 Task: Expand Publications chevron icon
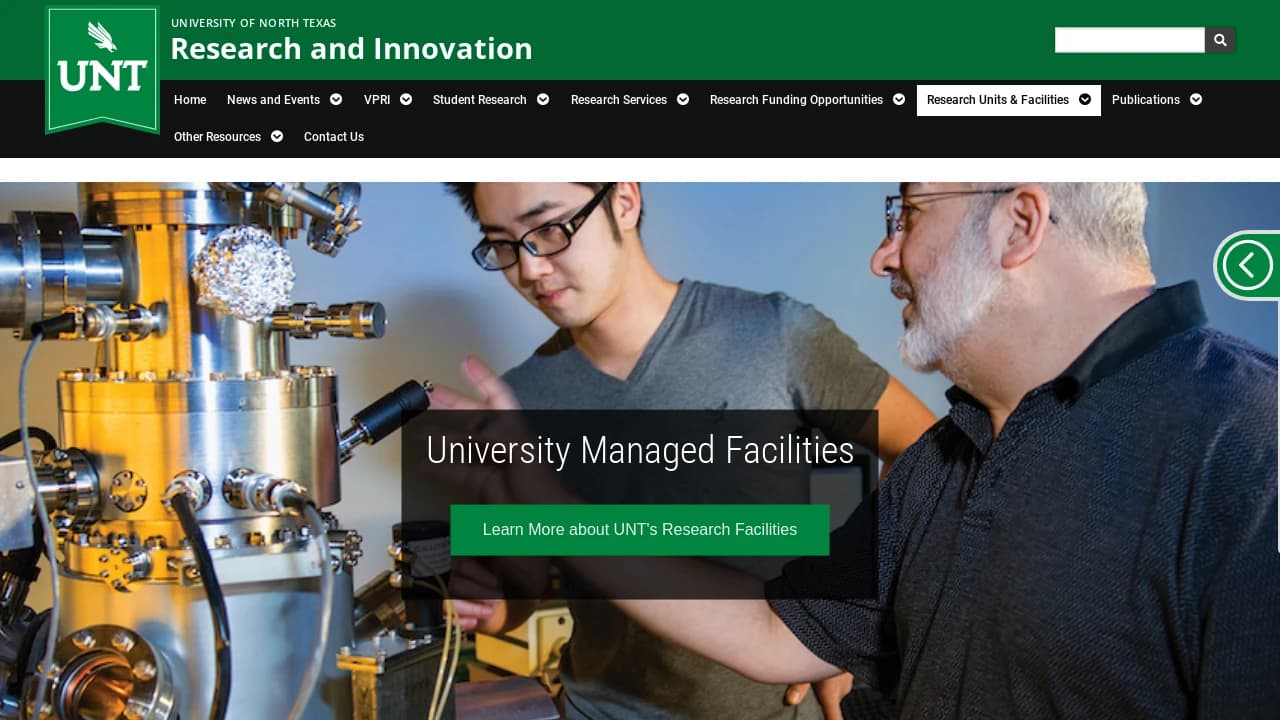click(x=1196, y=100)
